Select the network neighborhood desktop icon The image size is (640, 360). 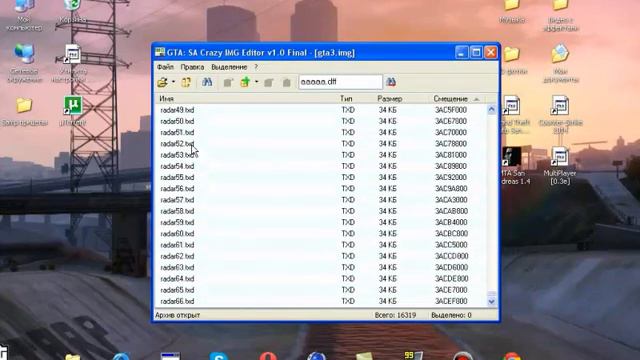tap(24, 63)
